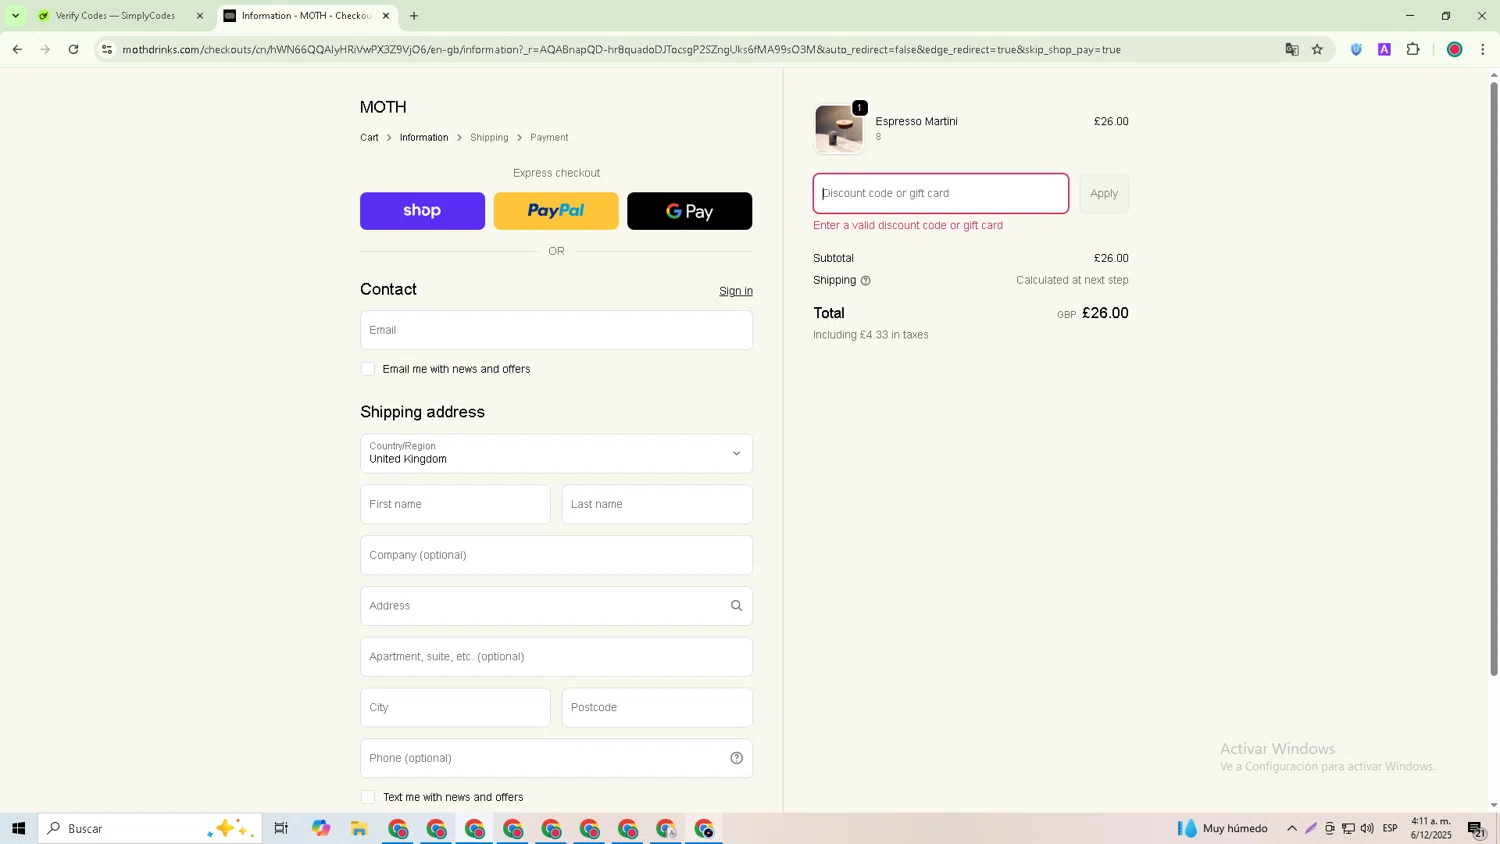This screenshot has height=844, width=1500.
Task: Focus the Company (optional) field
Action: tap(556, 555)
